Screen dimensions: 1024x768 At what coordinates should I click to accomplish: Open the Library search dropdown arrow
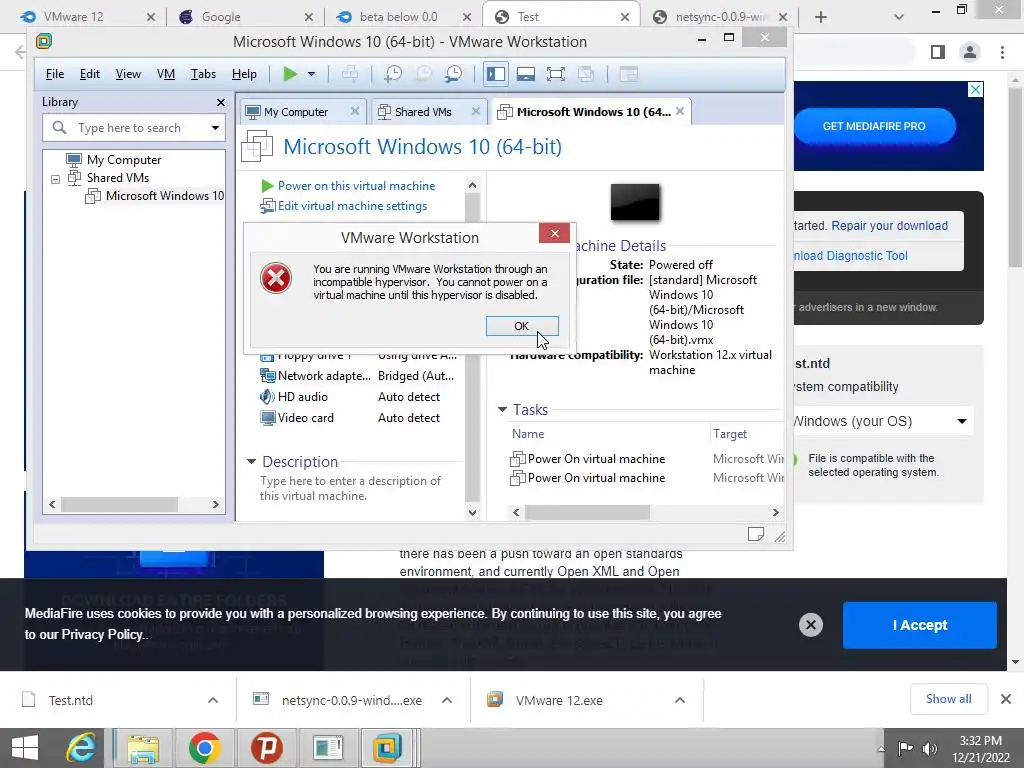tap(216, 127)
